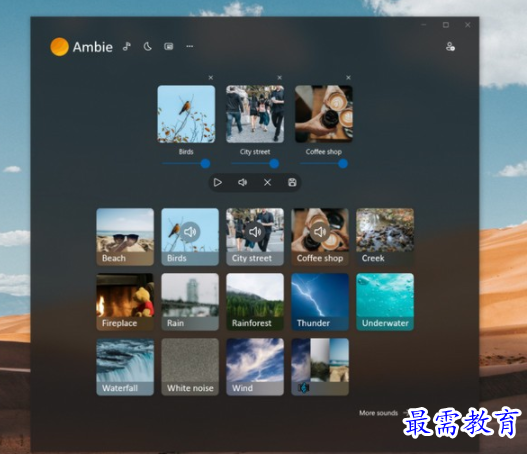Remove Coffee shop from the active mix
The height and width of the screenshot is (454, 527).
(348, 78)
